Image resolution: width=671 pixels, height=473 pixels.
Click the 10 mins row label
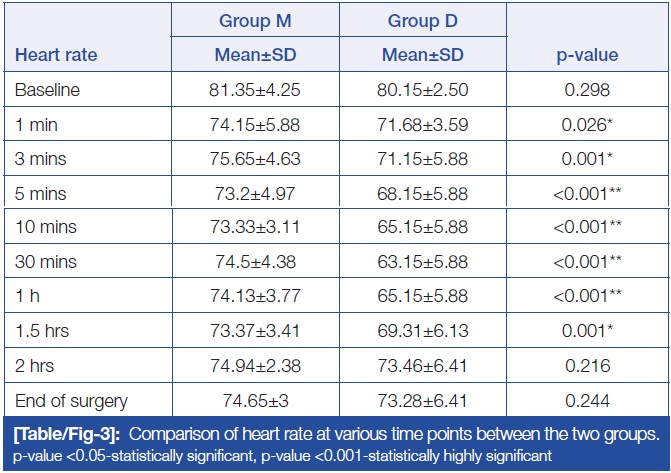[x=44, y=230]
